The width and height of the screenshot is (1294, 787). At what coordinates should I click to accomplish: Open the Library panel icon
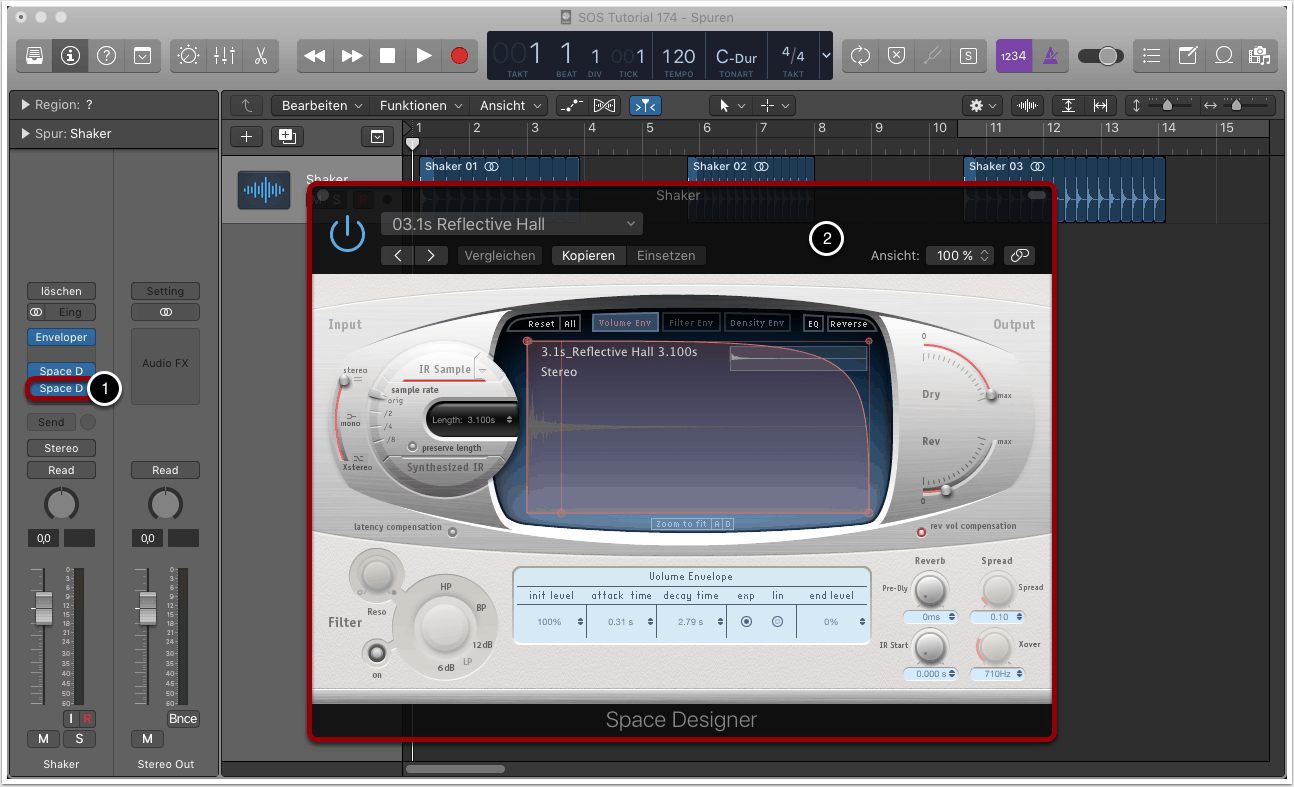coord(34,56)
